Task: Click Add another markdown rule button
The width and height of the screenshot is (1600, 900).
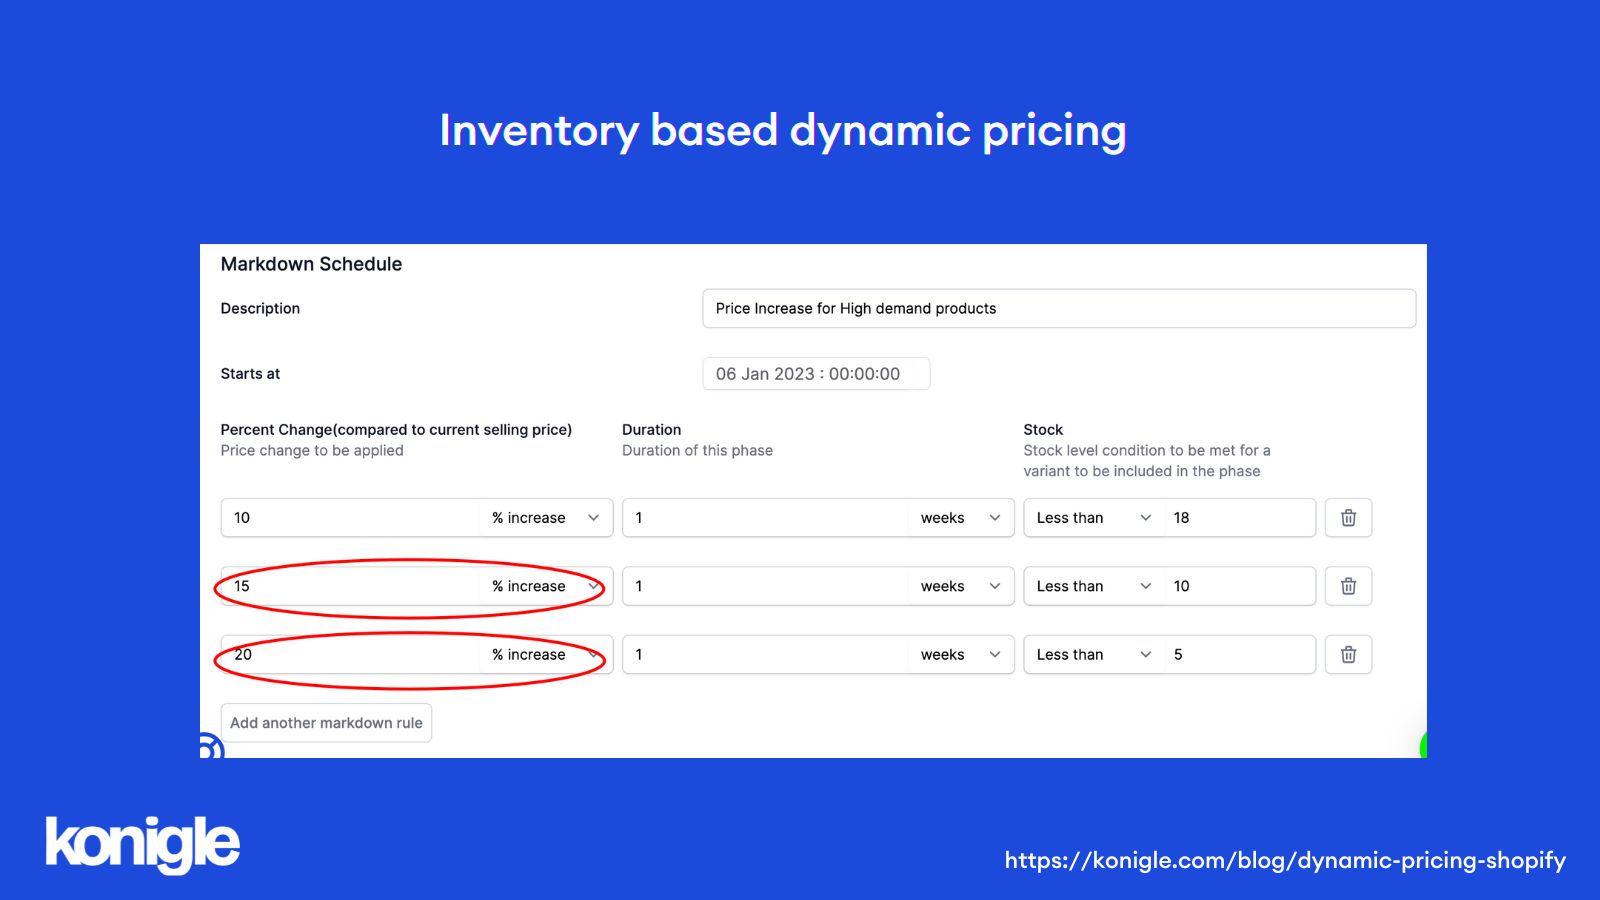Action: click(x=326, y=723)
